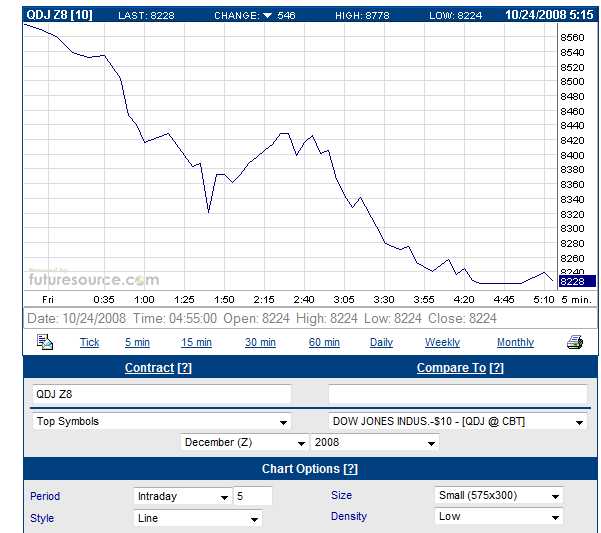This screenshot has width=601, height=533.
Task: Choose the 60 min interval
Action: tap(324, 342)
